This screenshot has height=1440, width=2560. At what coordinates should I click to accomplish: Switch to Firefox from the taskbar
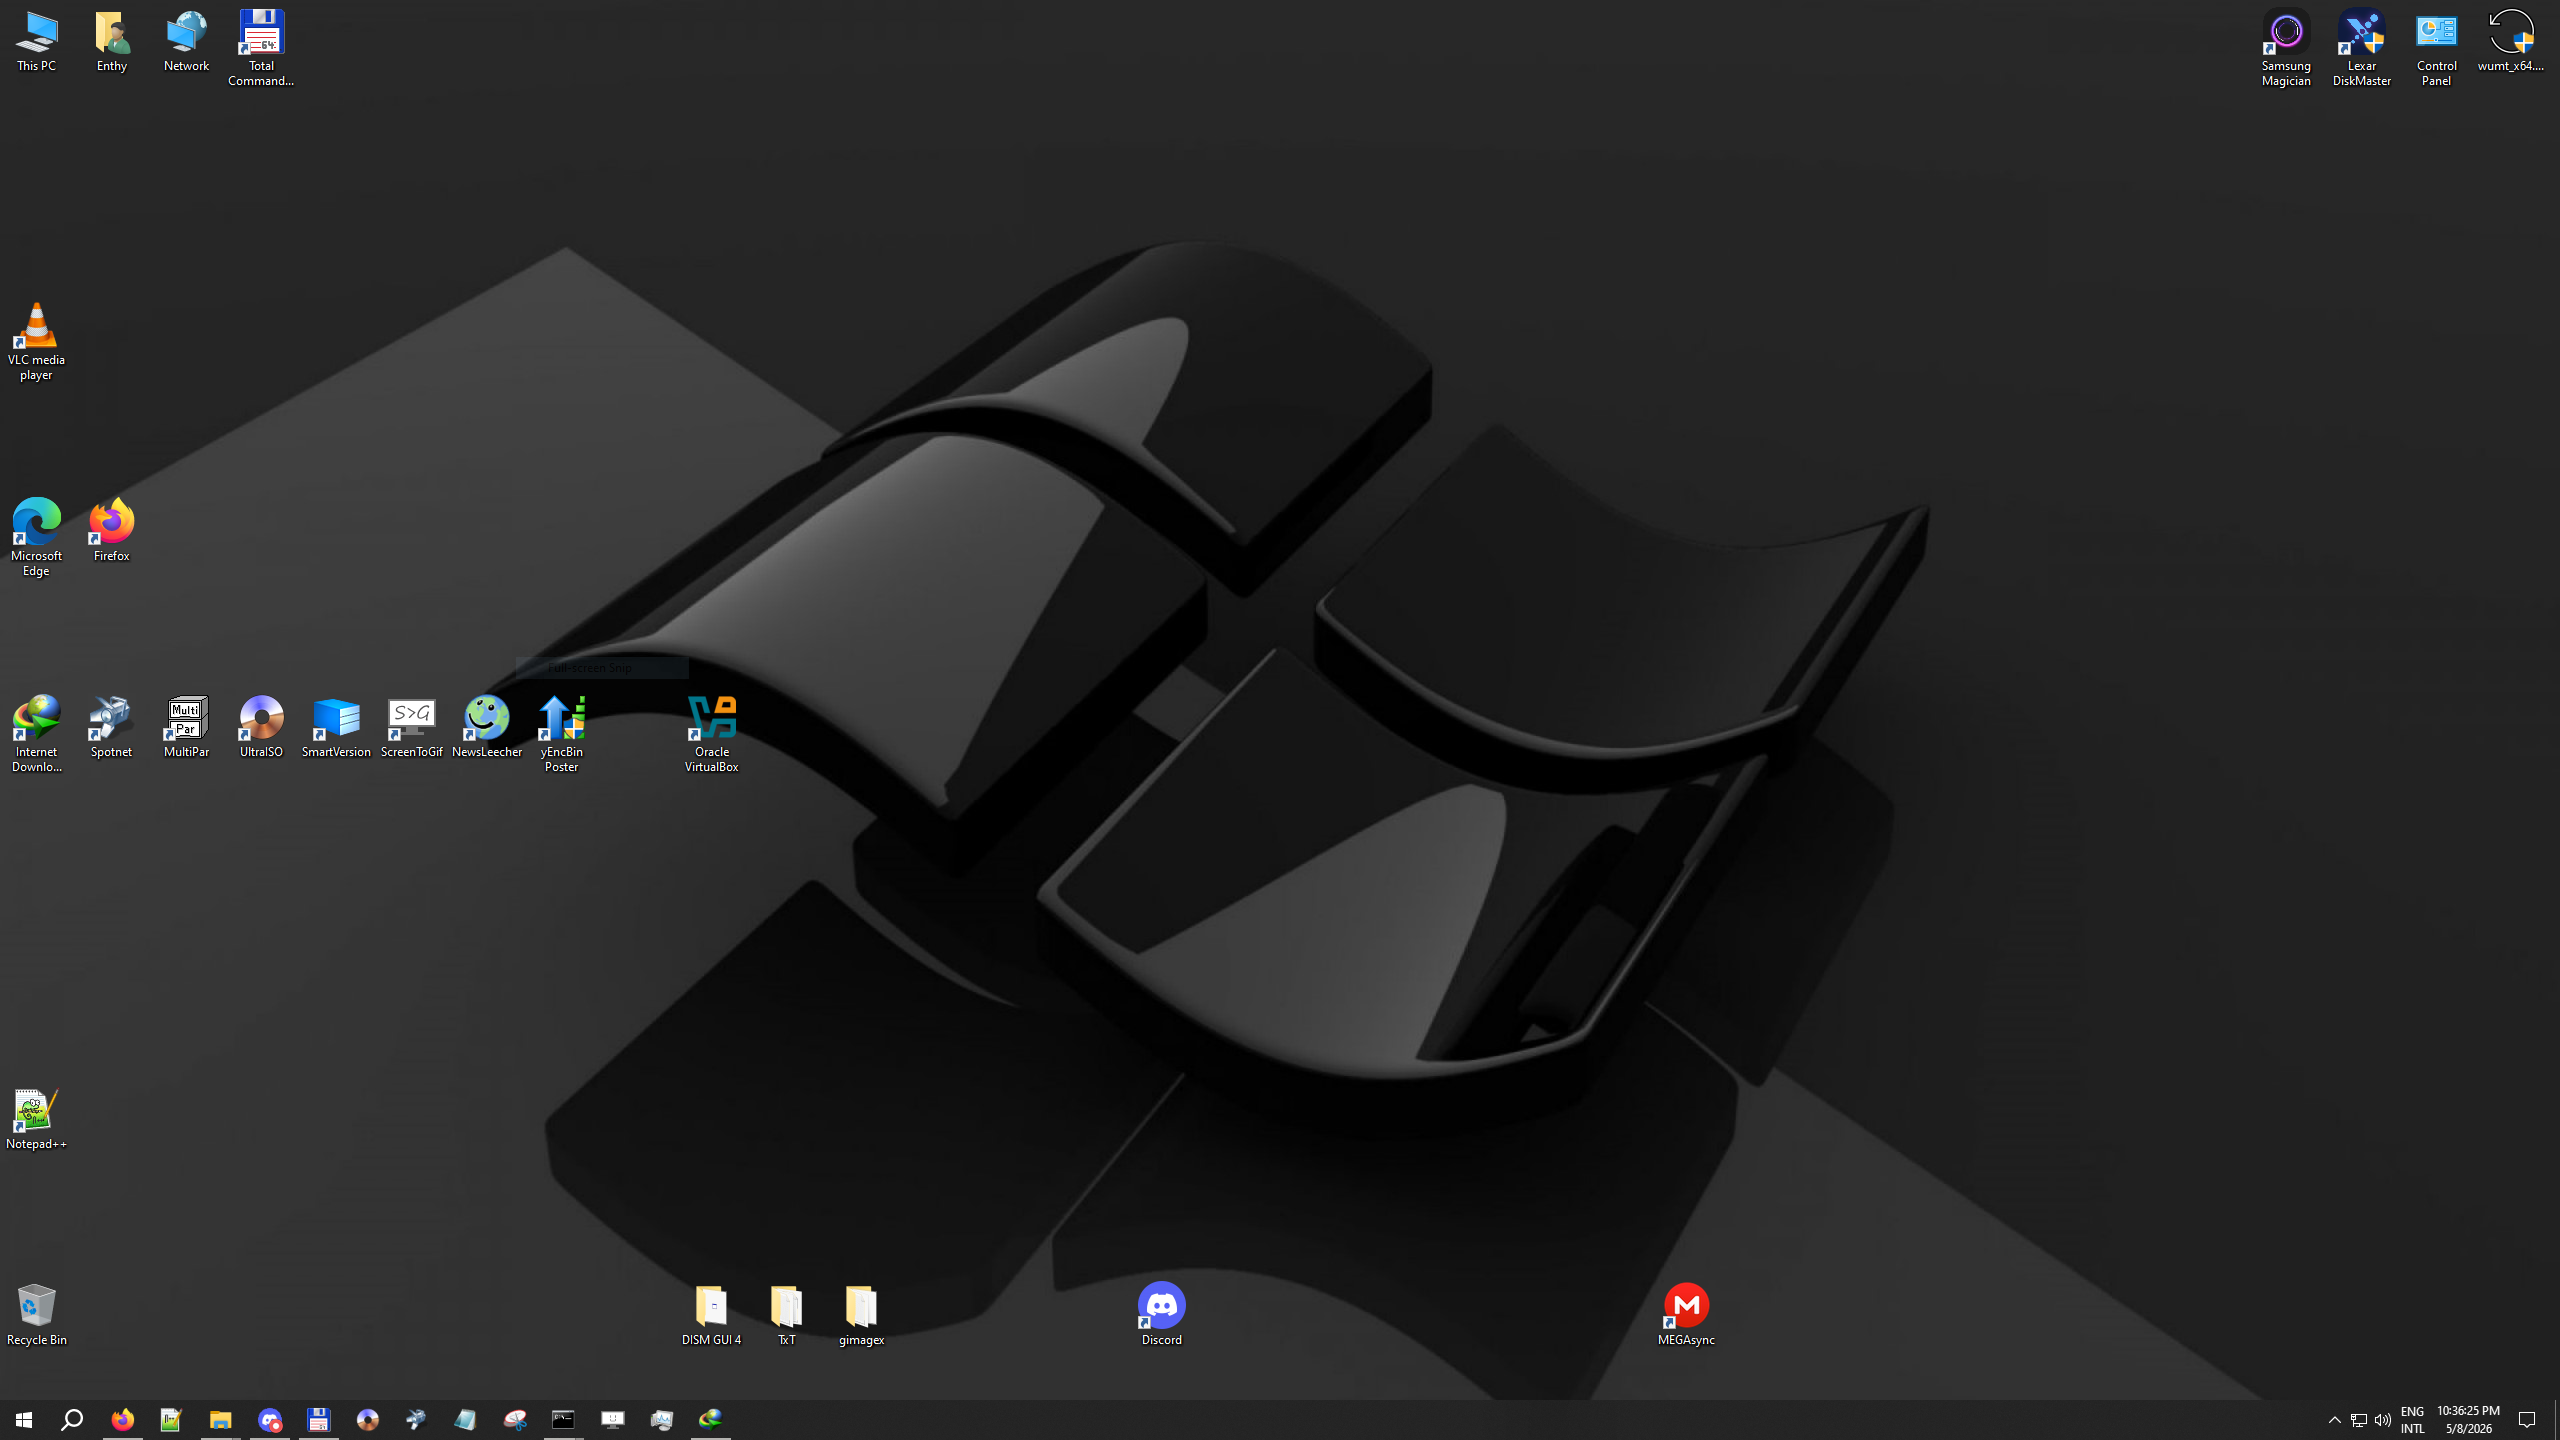[x=122, y=1420]
